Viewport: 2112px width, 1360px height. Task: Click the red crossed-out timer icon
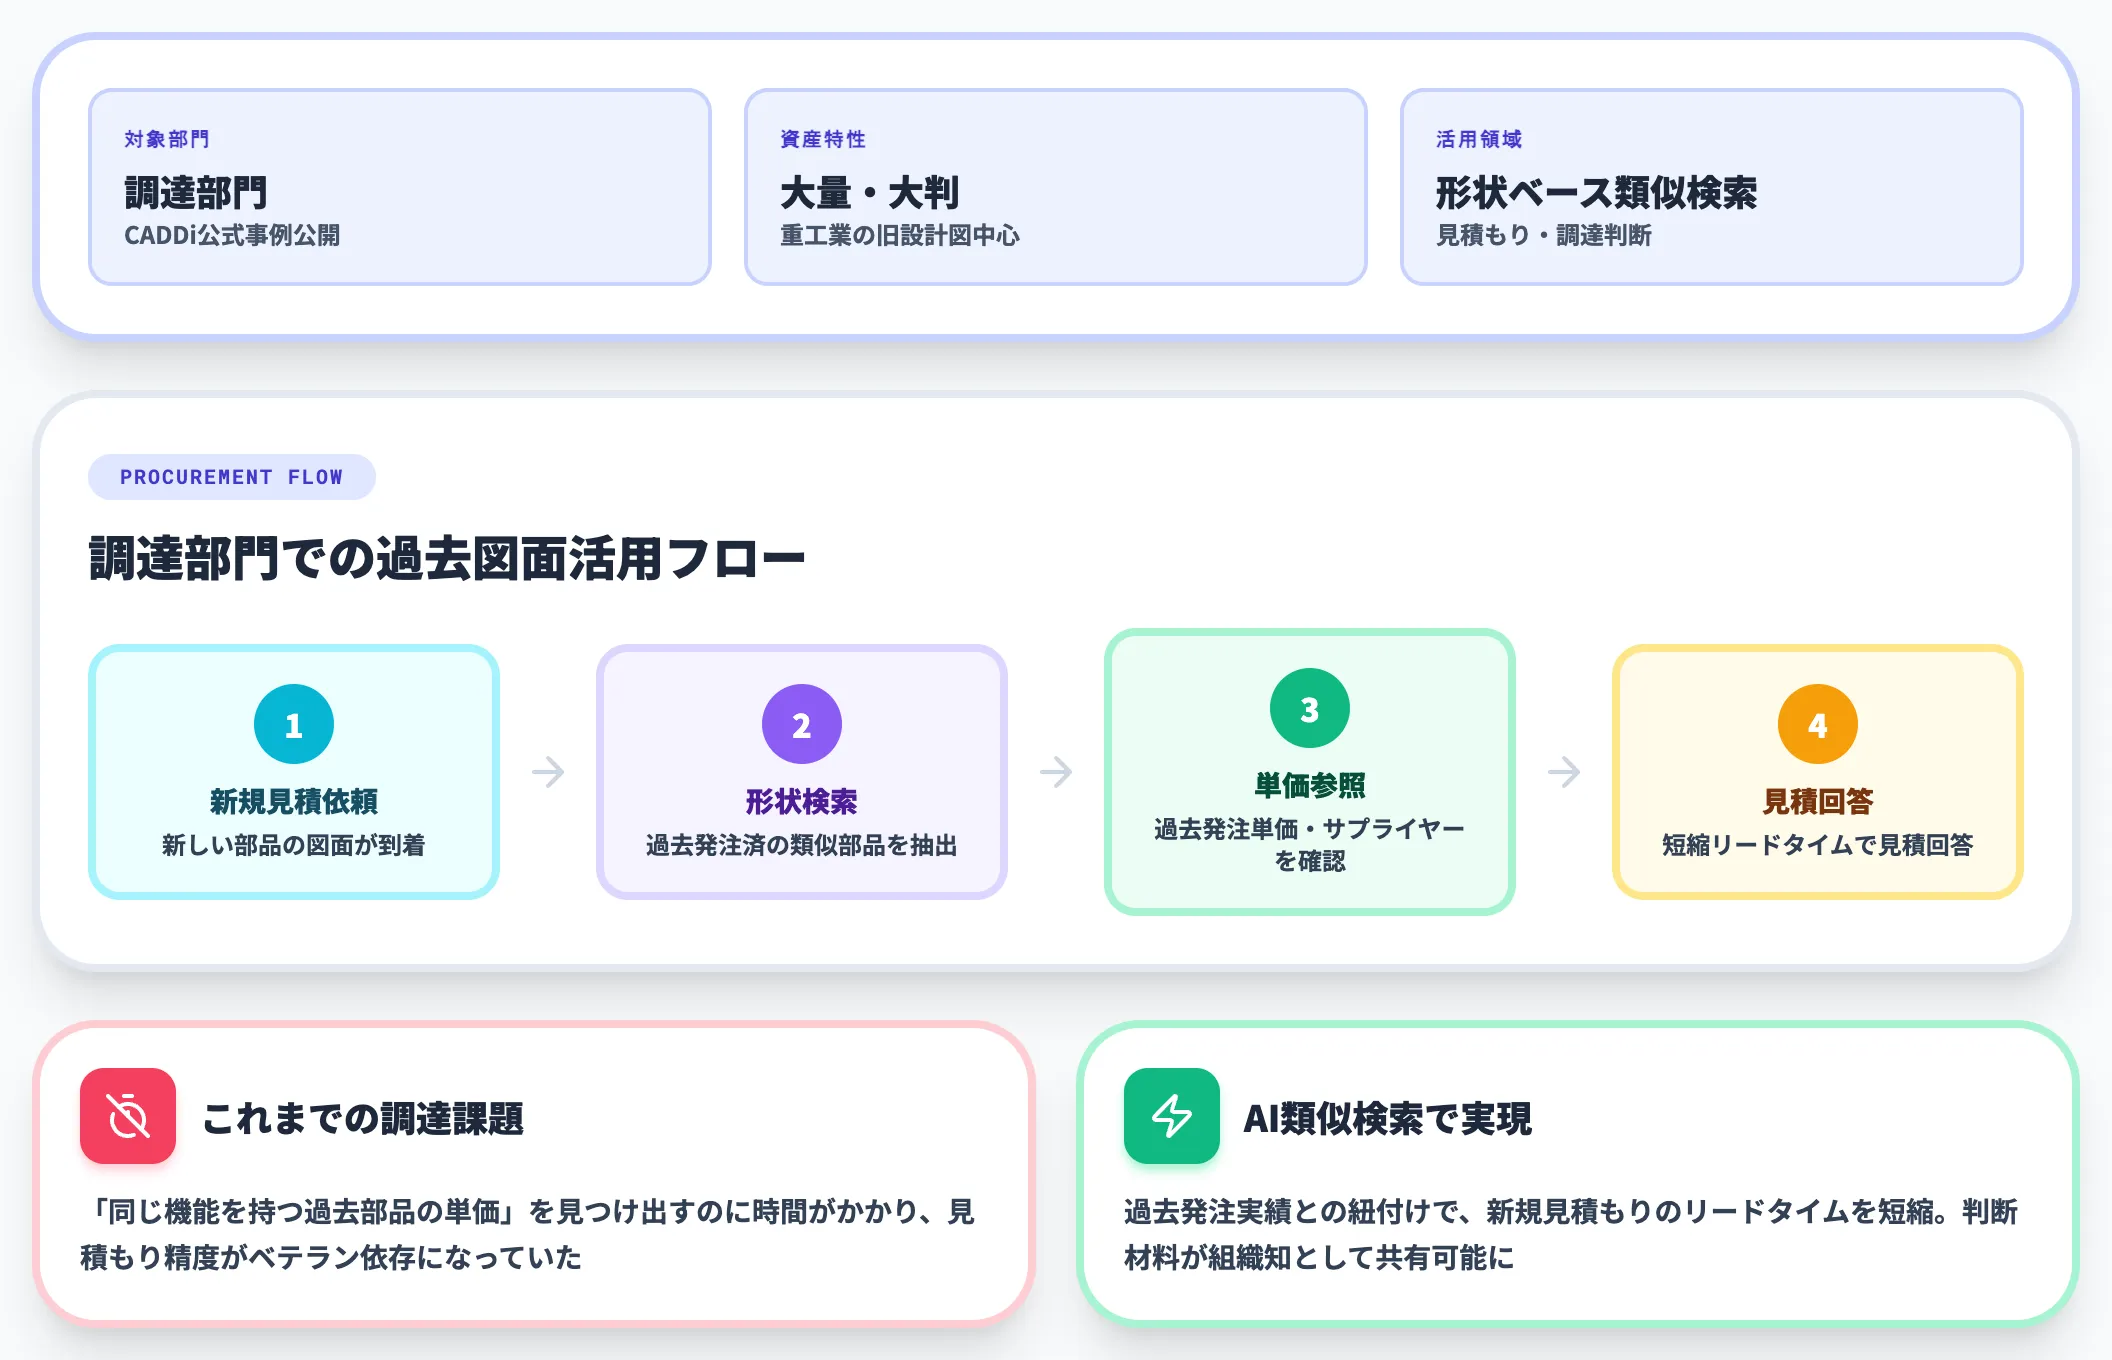point(128,1116)
